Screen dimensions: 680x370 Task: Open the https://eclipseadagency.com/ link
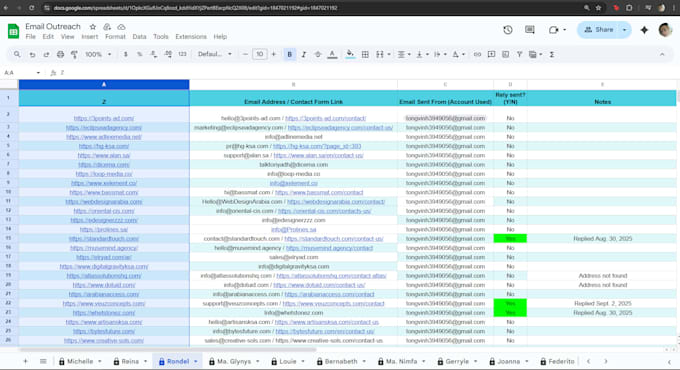pos(104,128)
